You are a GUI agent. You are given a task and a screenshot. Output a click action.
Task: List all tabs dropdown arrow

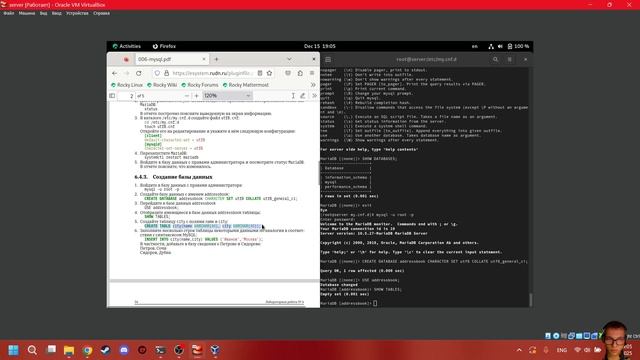pos(289,59)
